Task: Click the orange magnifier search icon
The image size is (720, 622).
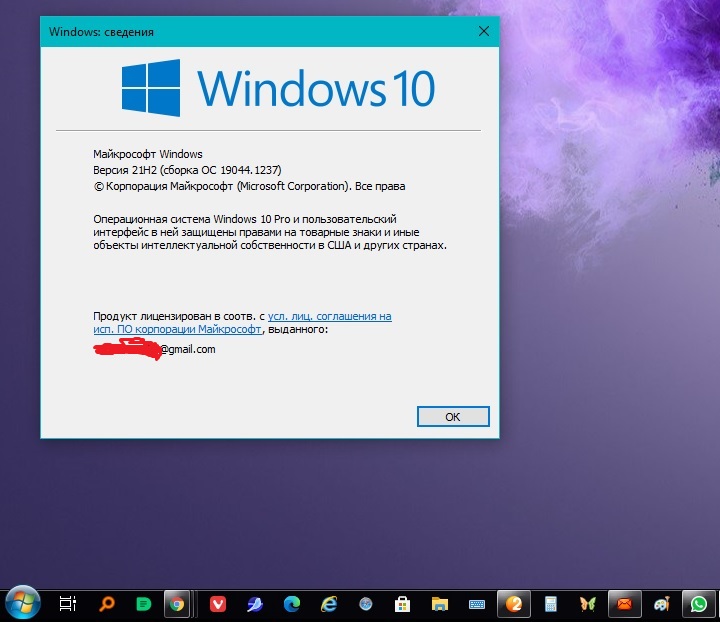Action: (x=107, y=604)
